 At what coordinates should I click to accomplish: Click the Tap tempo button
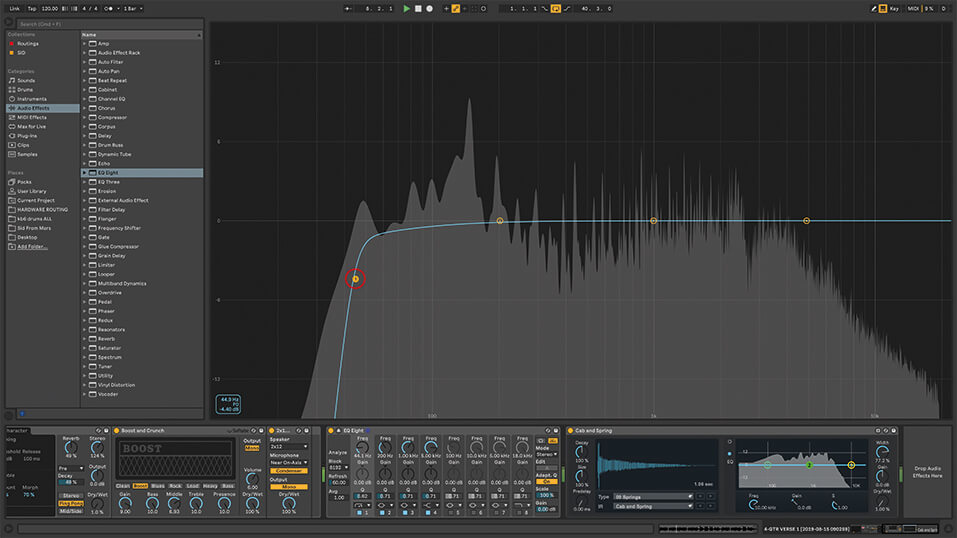click(32, 9)
